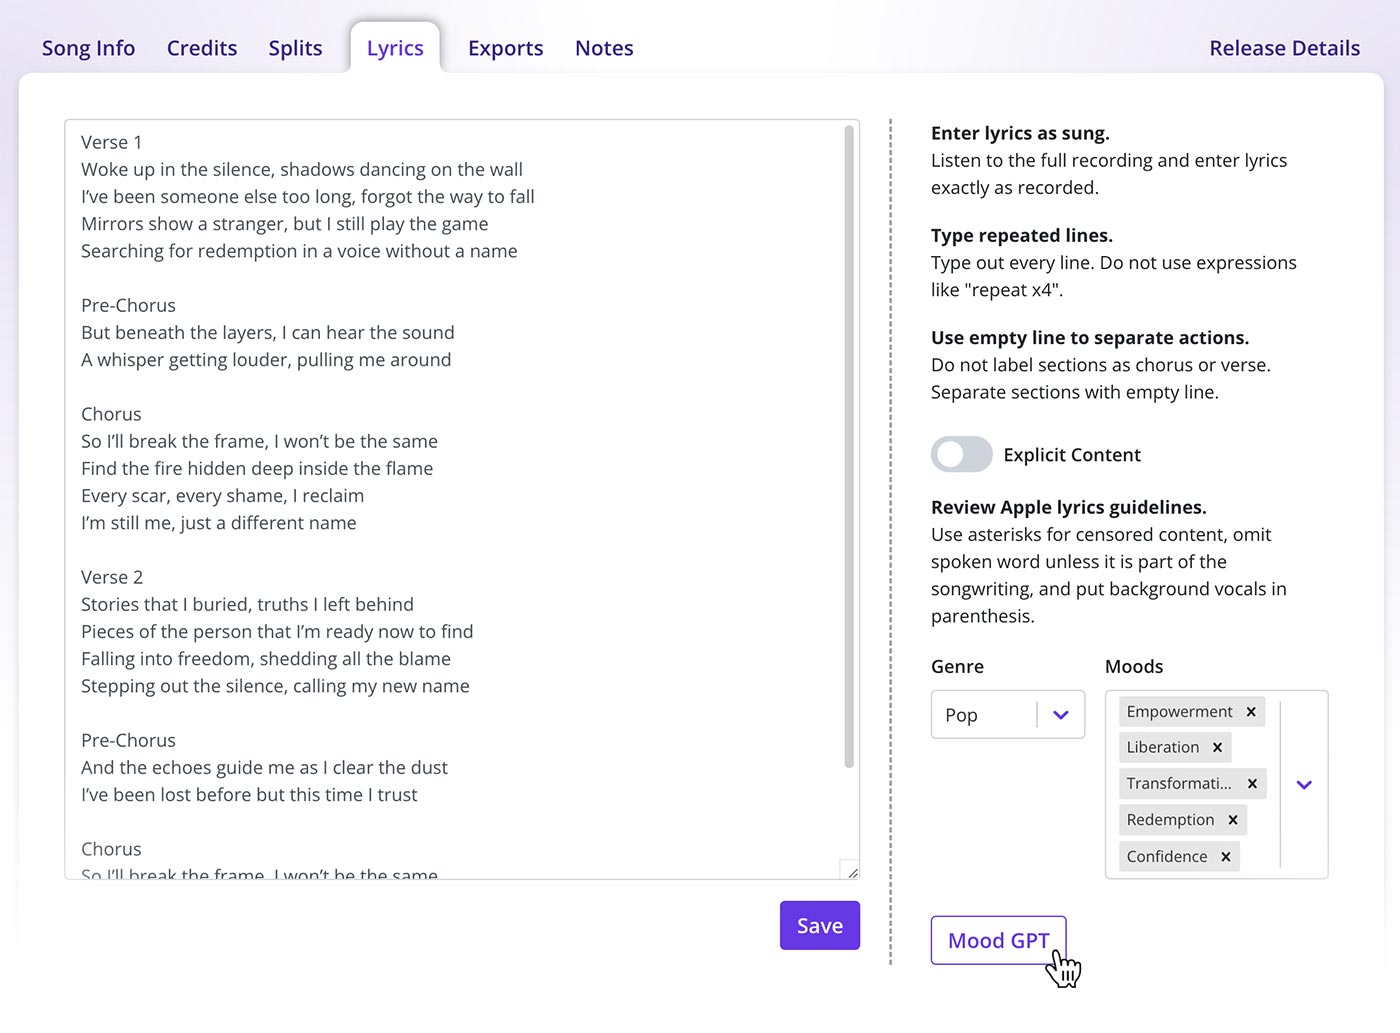This screenshot has height=1033, width=1400.
Task: Remove the Transformati... mood tag
Action: [x=1252, y=784]
